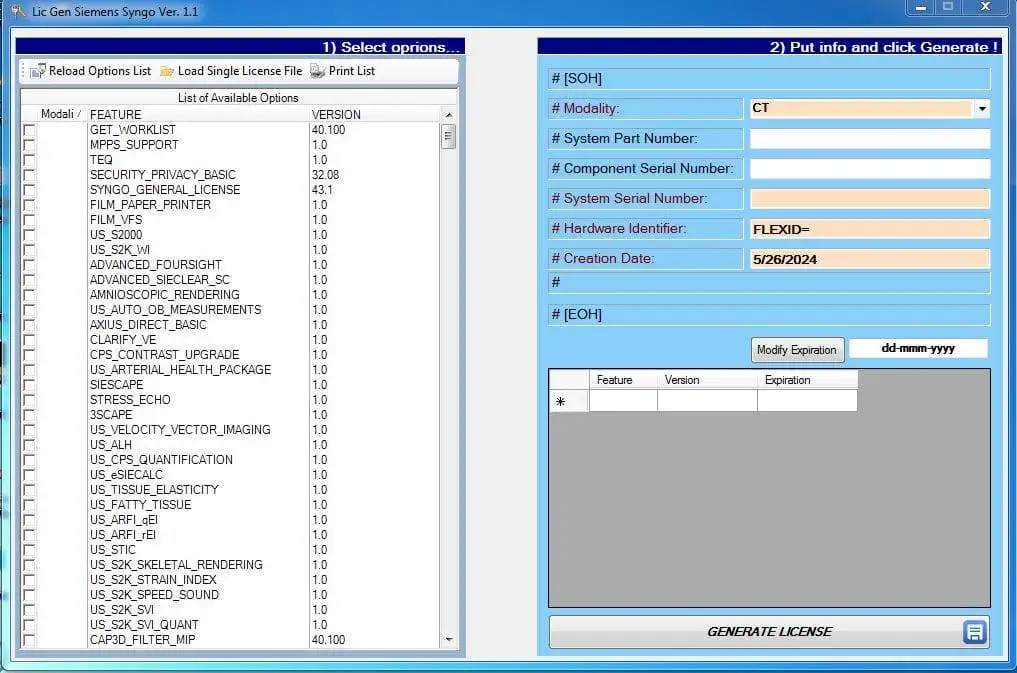Click the Print List printer icon
This screenshot has height=673, width=1017.
coord(316,71)
